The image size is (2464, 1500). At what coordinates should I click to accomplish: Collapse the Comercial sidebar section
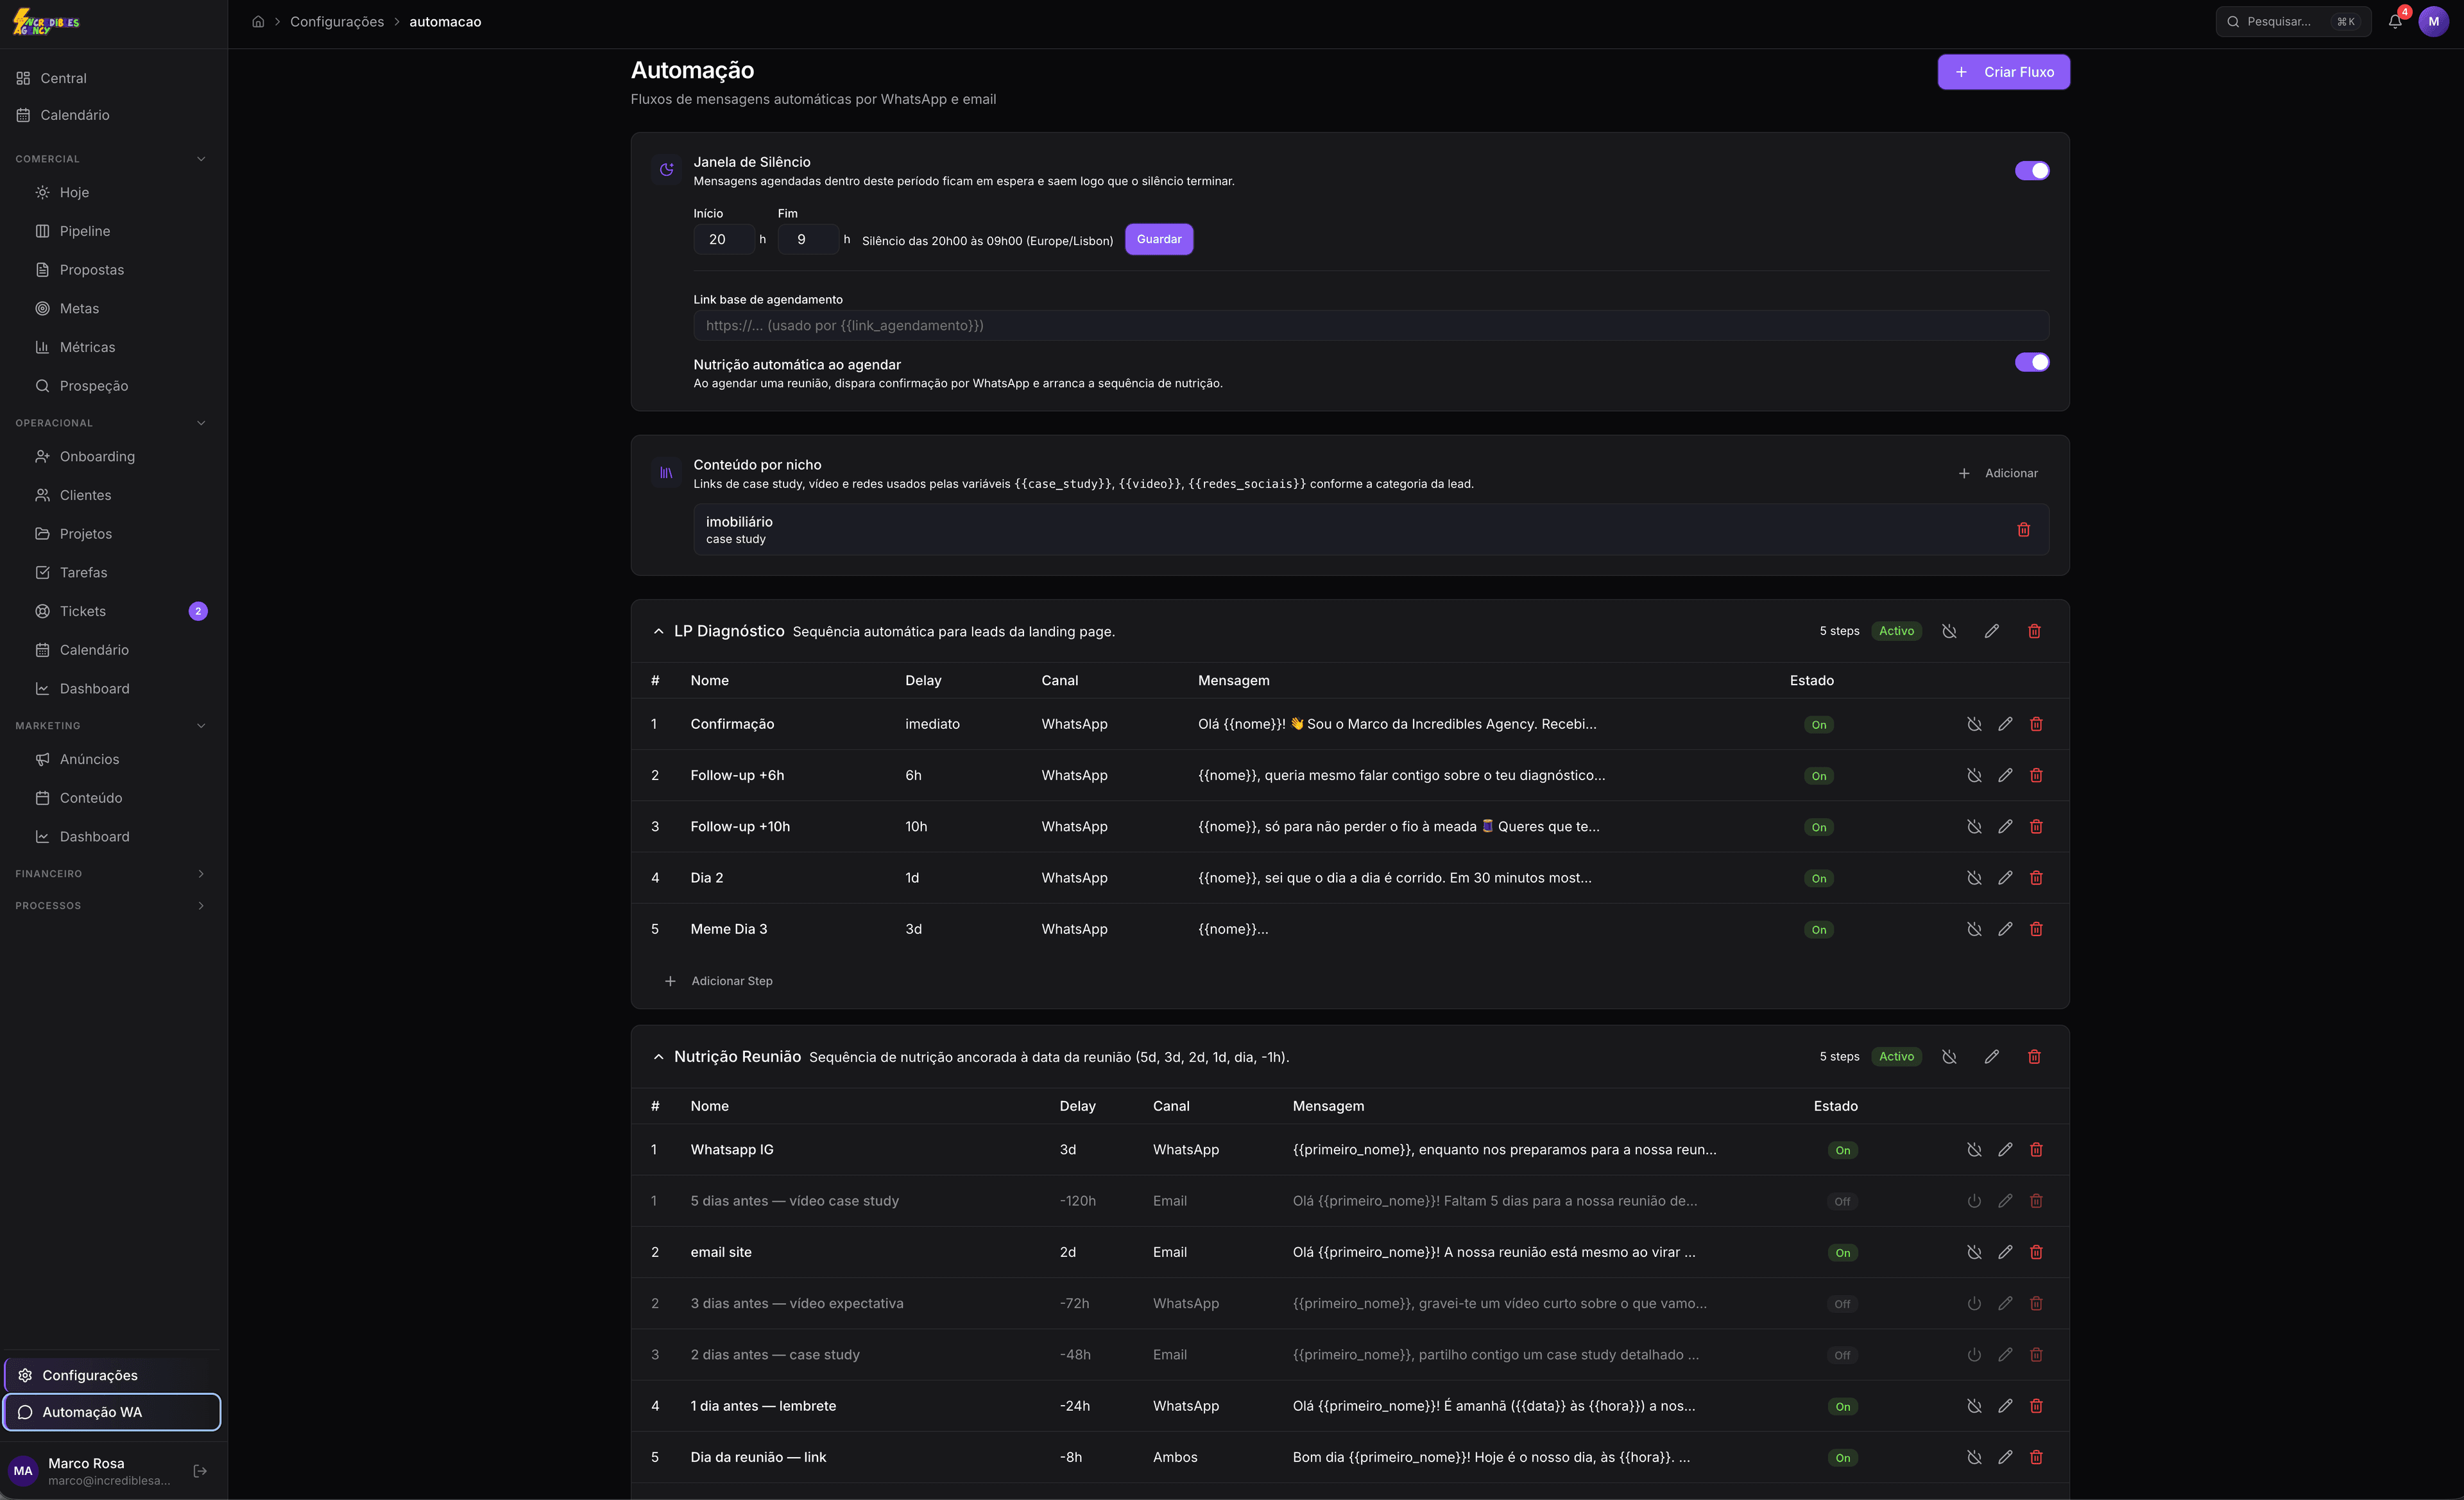[201, 159]
